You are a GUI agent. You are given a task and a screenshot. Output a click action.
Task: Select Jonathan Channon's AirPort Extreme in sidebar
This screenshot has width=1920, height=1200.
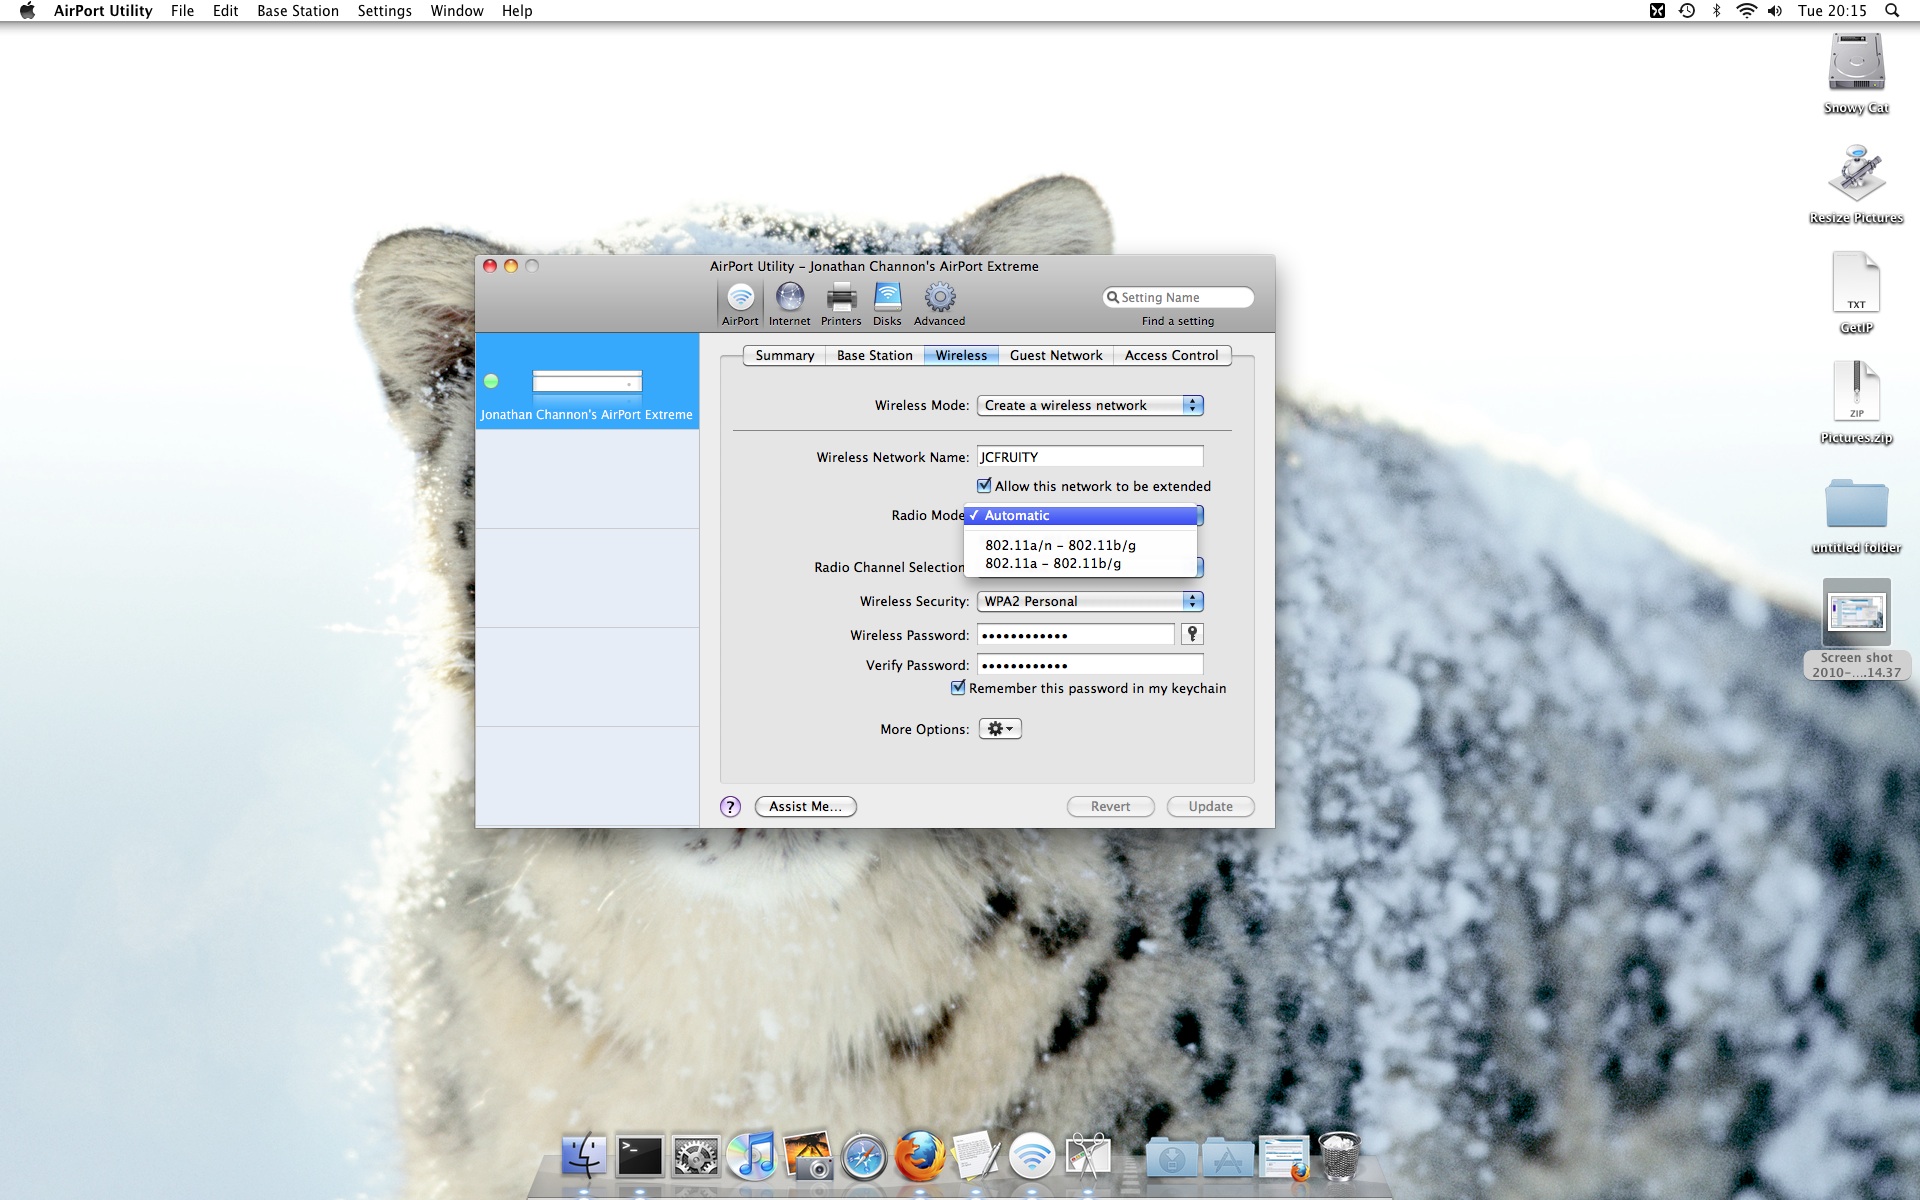(x=587, y=381)
